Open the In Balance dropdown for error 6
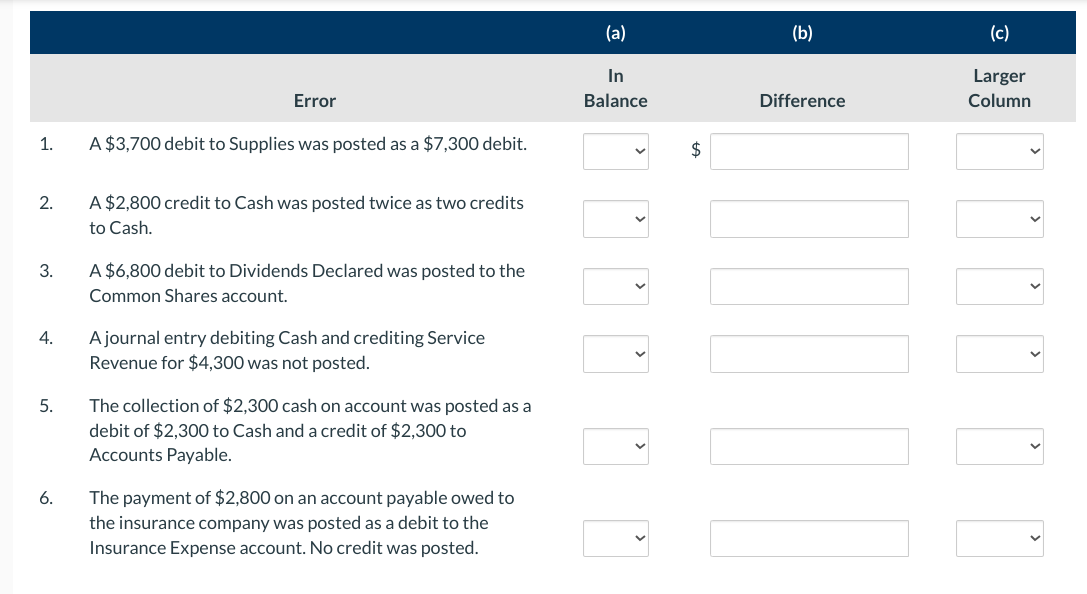This screenshot has height=594, width=1087. coord(615,538)
